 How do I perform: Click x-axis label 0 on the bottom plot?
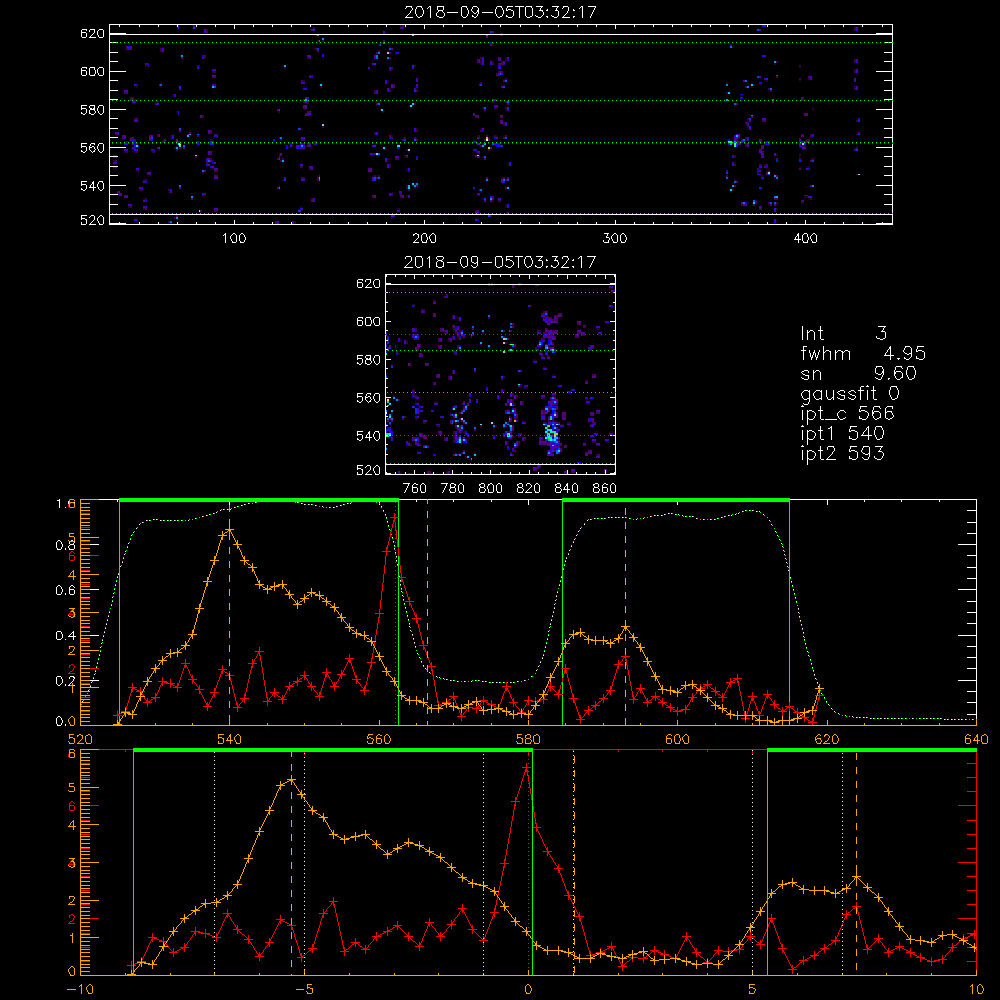point(528,989)
